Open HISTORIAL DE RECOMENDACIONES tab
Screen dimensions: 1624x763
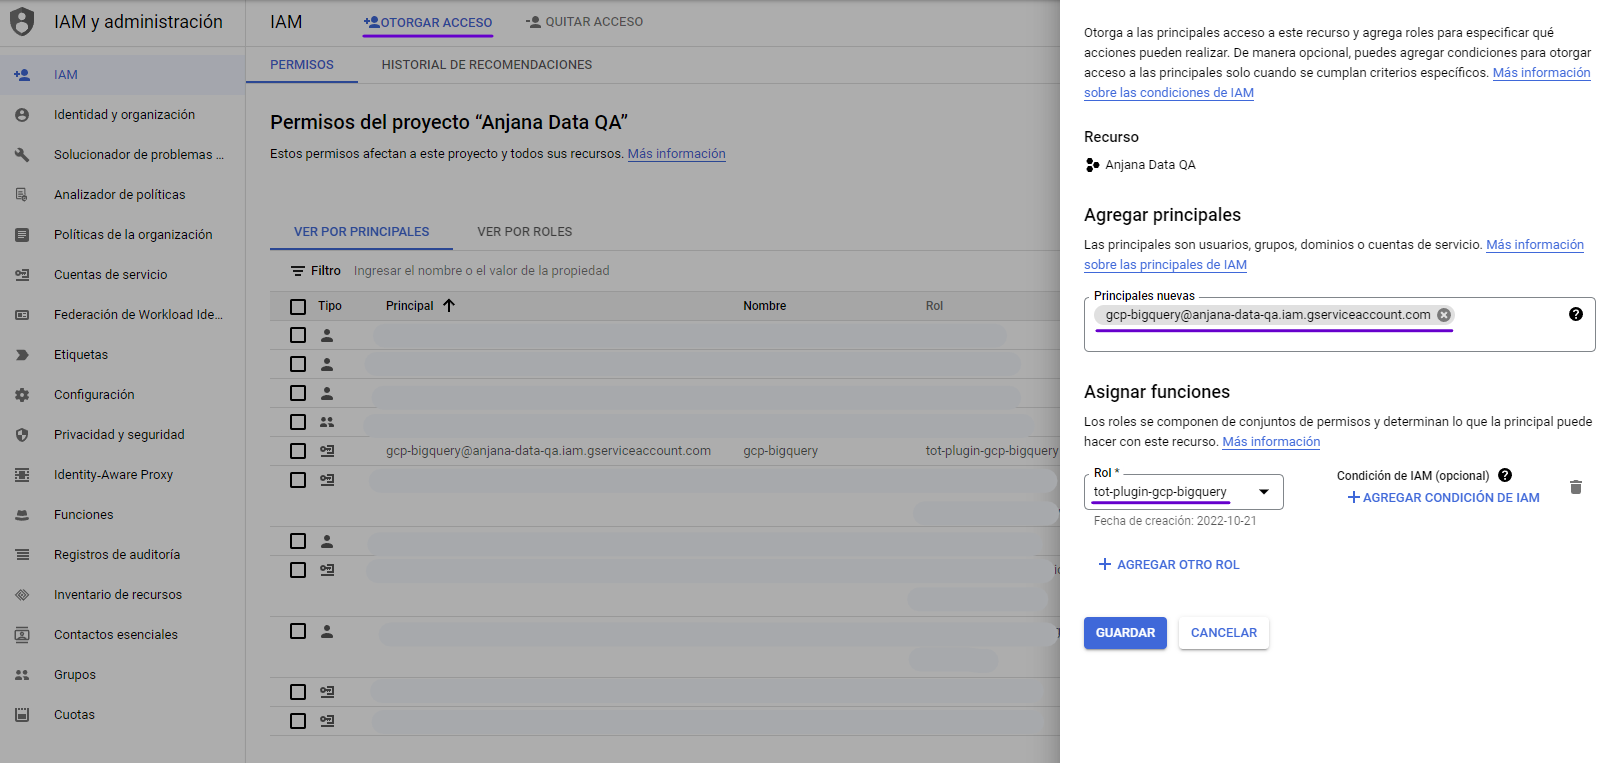486,65
